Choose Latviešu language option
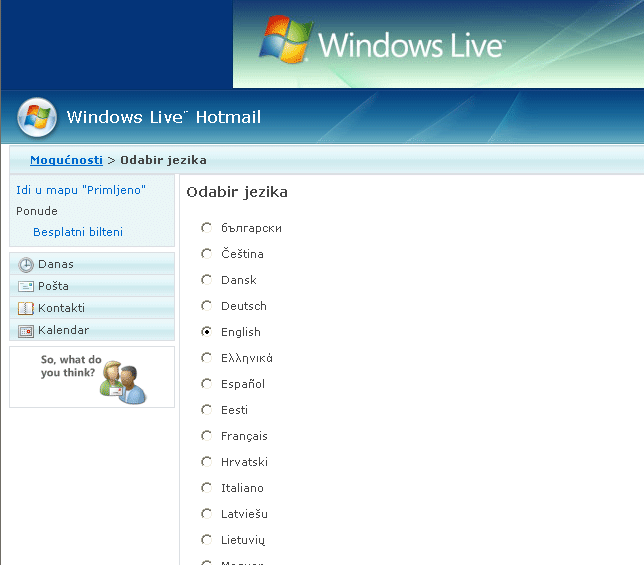644x565 pixels. point(207,514)
